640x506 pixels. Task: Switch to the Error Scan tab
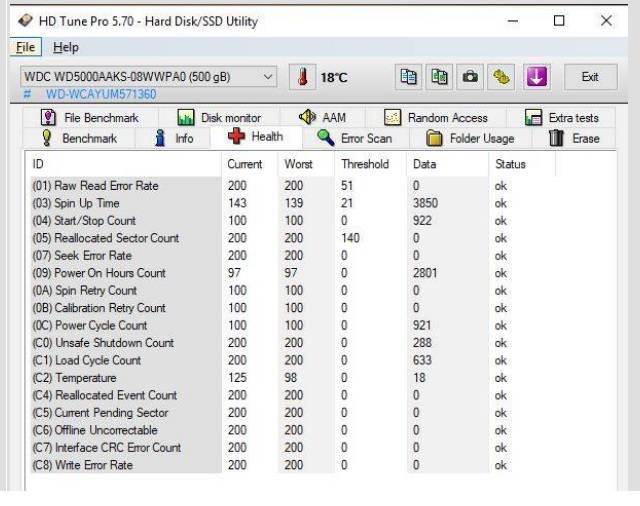click(355, 138)
